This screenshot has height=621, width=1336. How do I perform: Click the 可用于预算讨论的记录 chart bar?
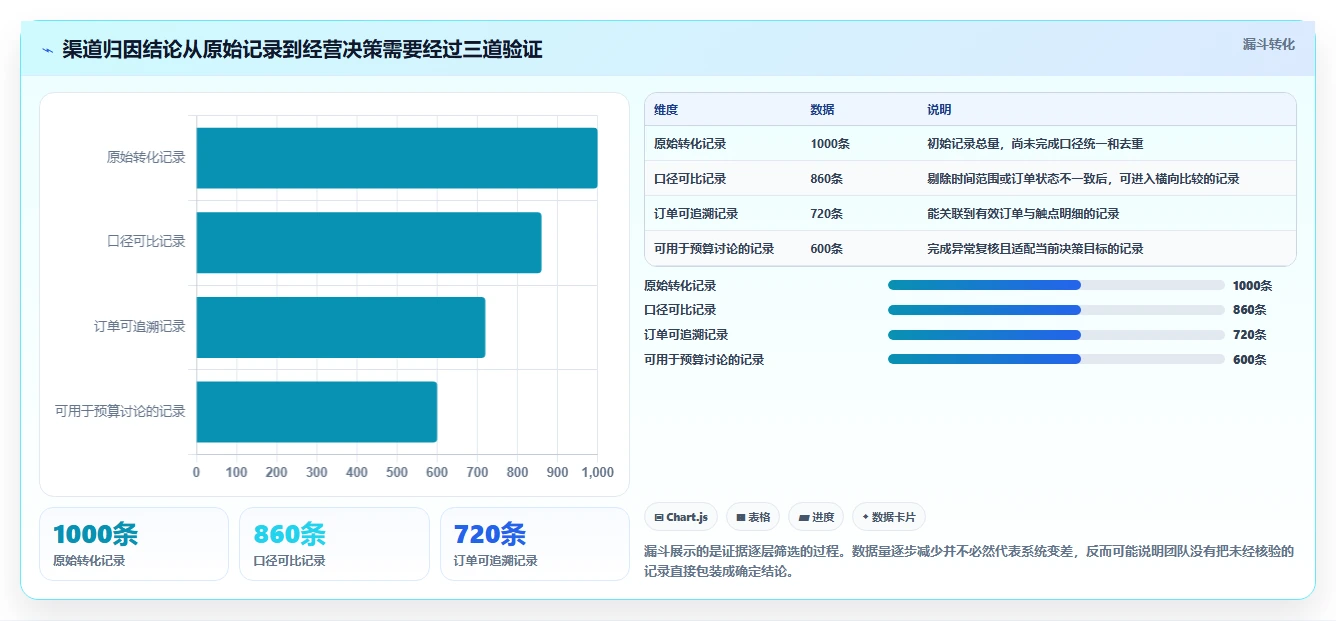tap(317, 411)
